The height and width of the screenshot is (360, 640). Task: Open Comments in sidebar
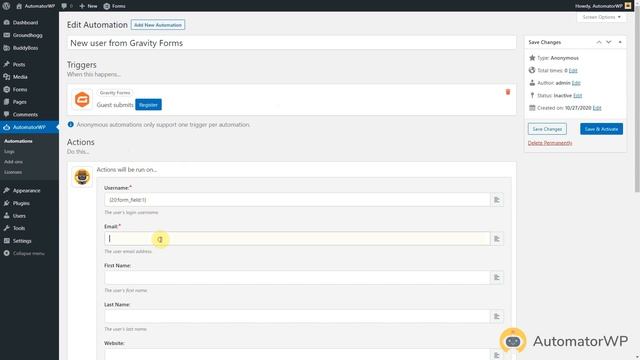click(25, 115)
